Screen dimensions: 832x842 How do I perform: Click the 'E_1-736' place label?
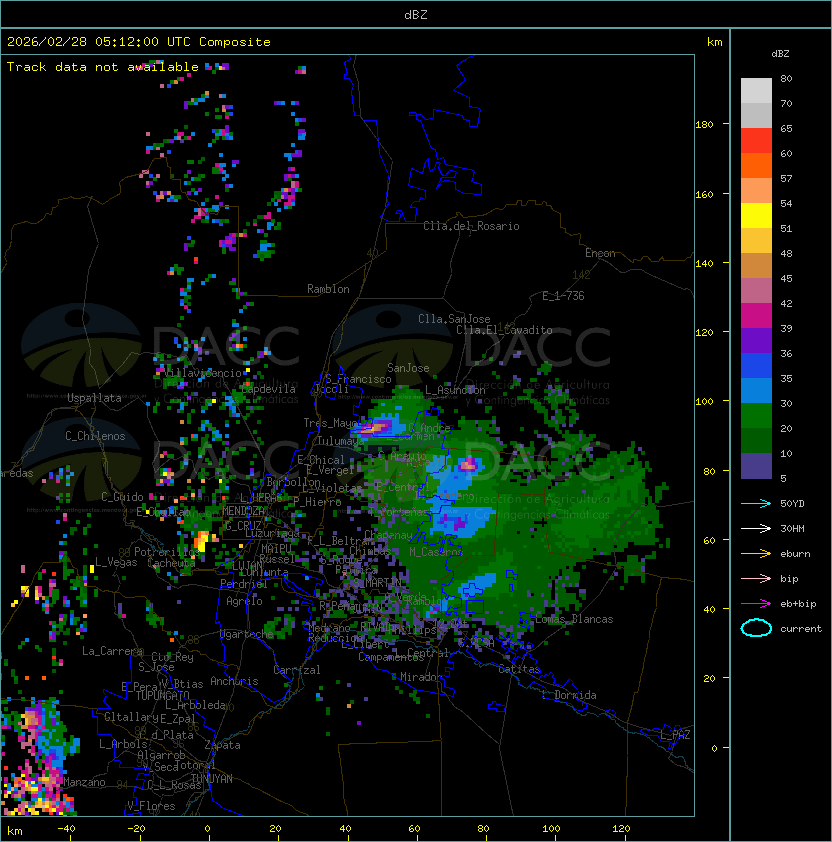(x=563, y=296)
